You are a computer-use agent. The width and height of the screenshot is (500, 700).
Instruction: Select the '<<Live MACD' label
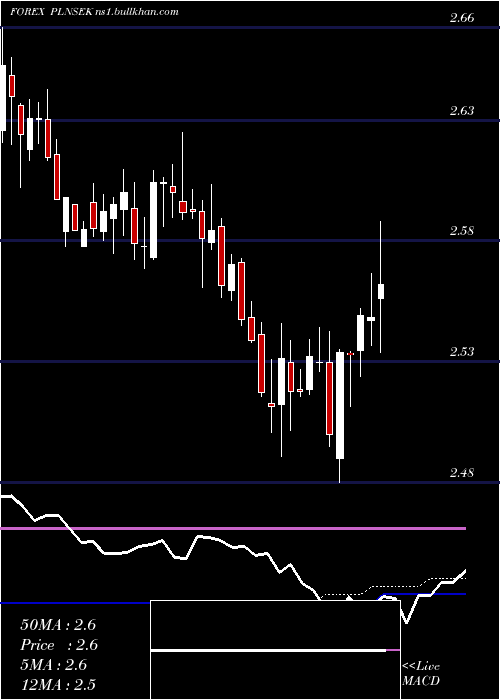coord(421,674)
